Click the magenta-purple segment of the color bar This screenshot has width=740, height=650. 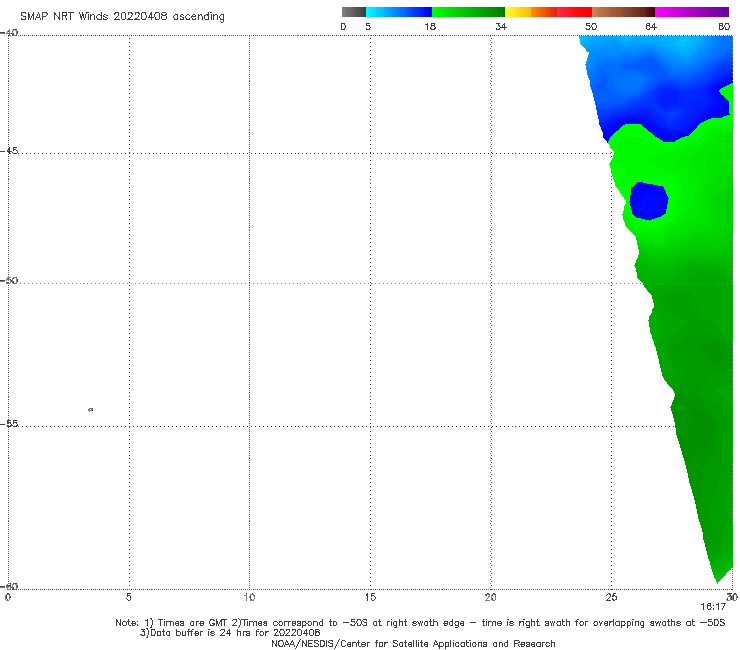[692, 12]
